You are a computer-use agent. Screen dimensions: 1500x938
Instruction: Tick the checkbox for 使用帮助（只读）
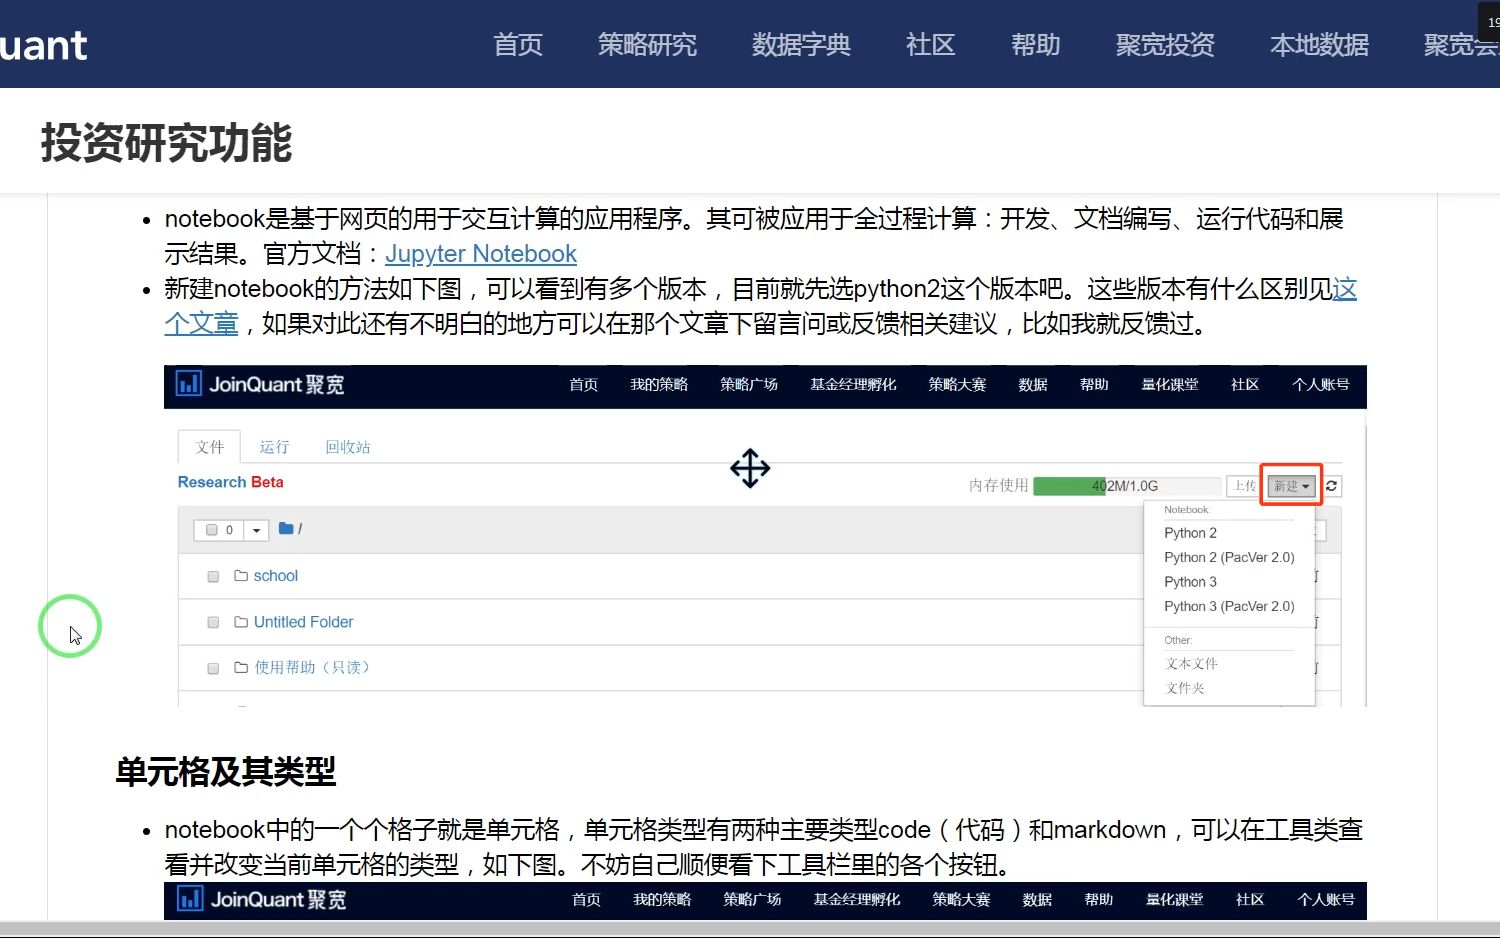(x=213, y=668)
